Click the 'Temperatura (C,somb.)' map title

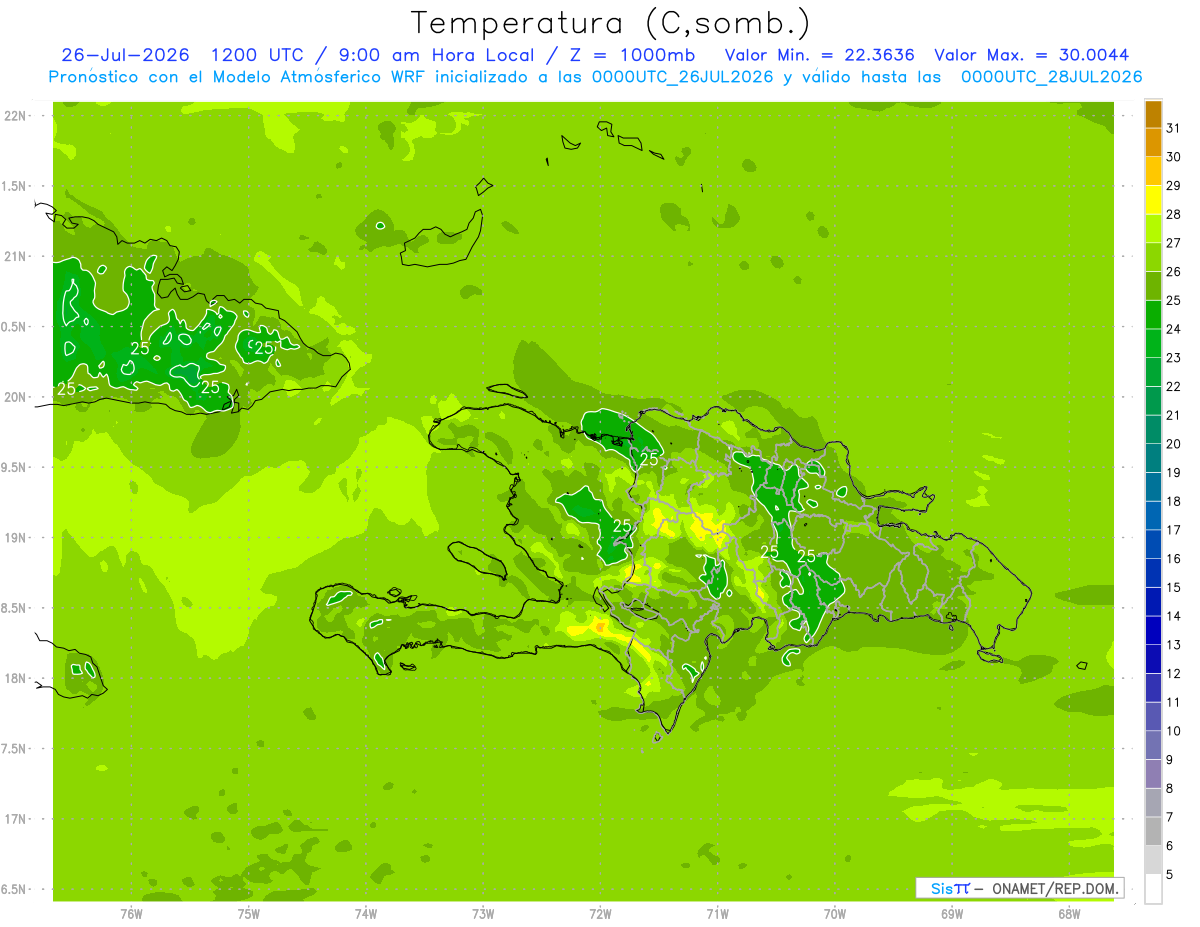click(610, 23)
